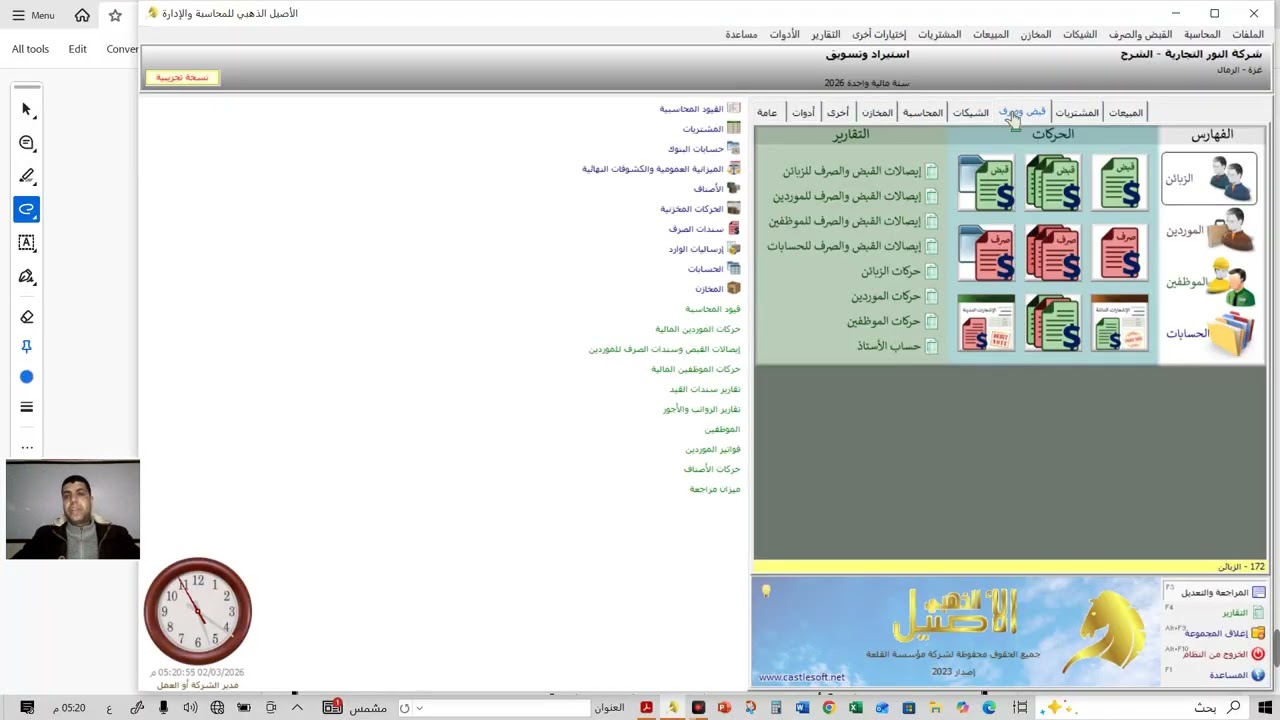Click the Windows Start button

(x=1265, y=708)
